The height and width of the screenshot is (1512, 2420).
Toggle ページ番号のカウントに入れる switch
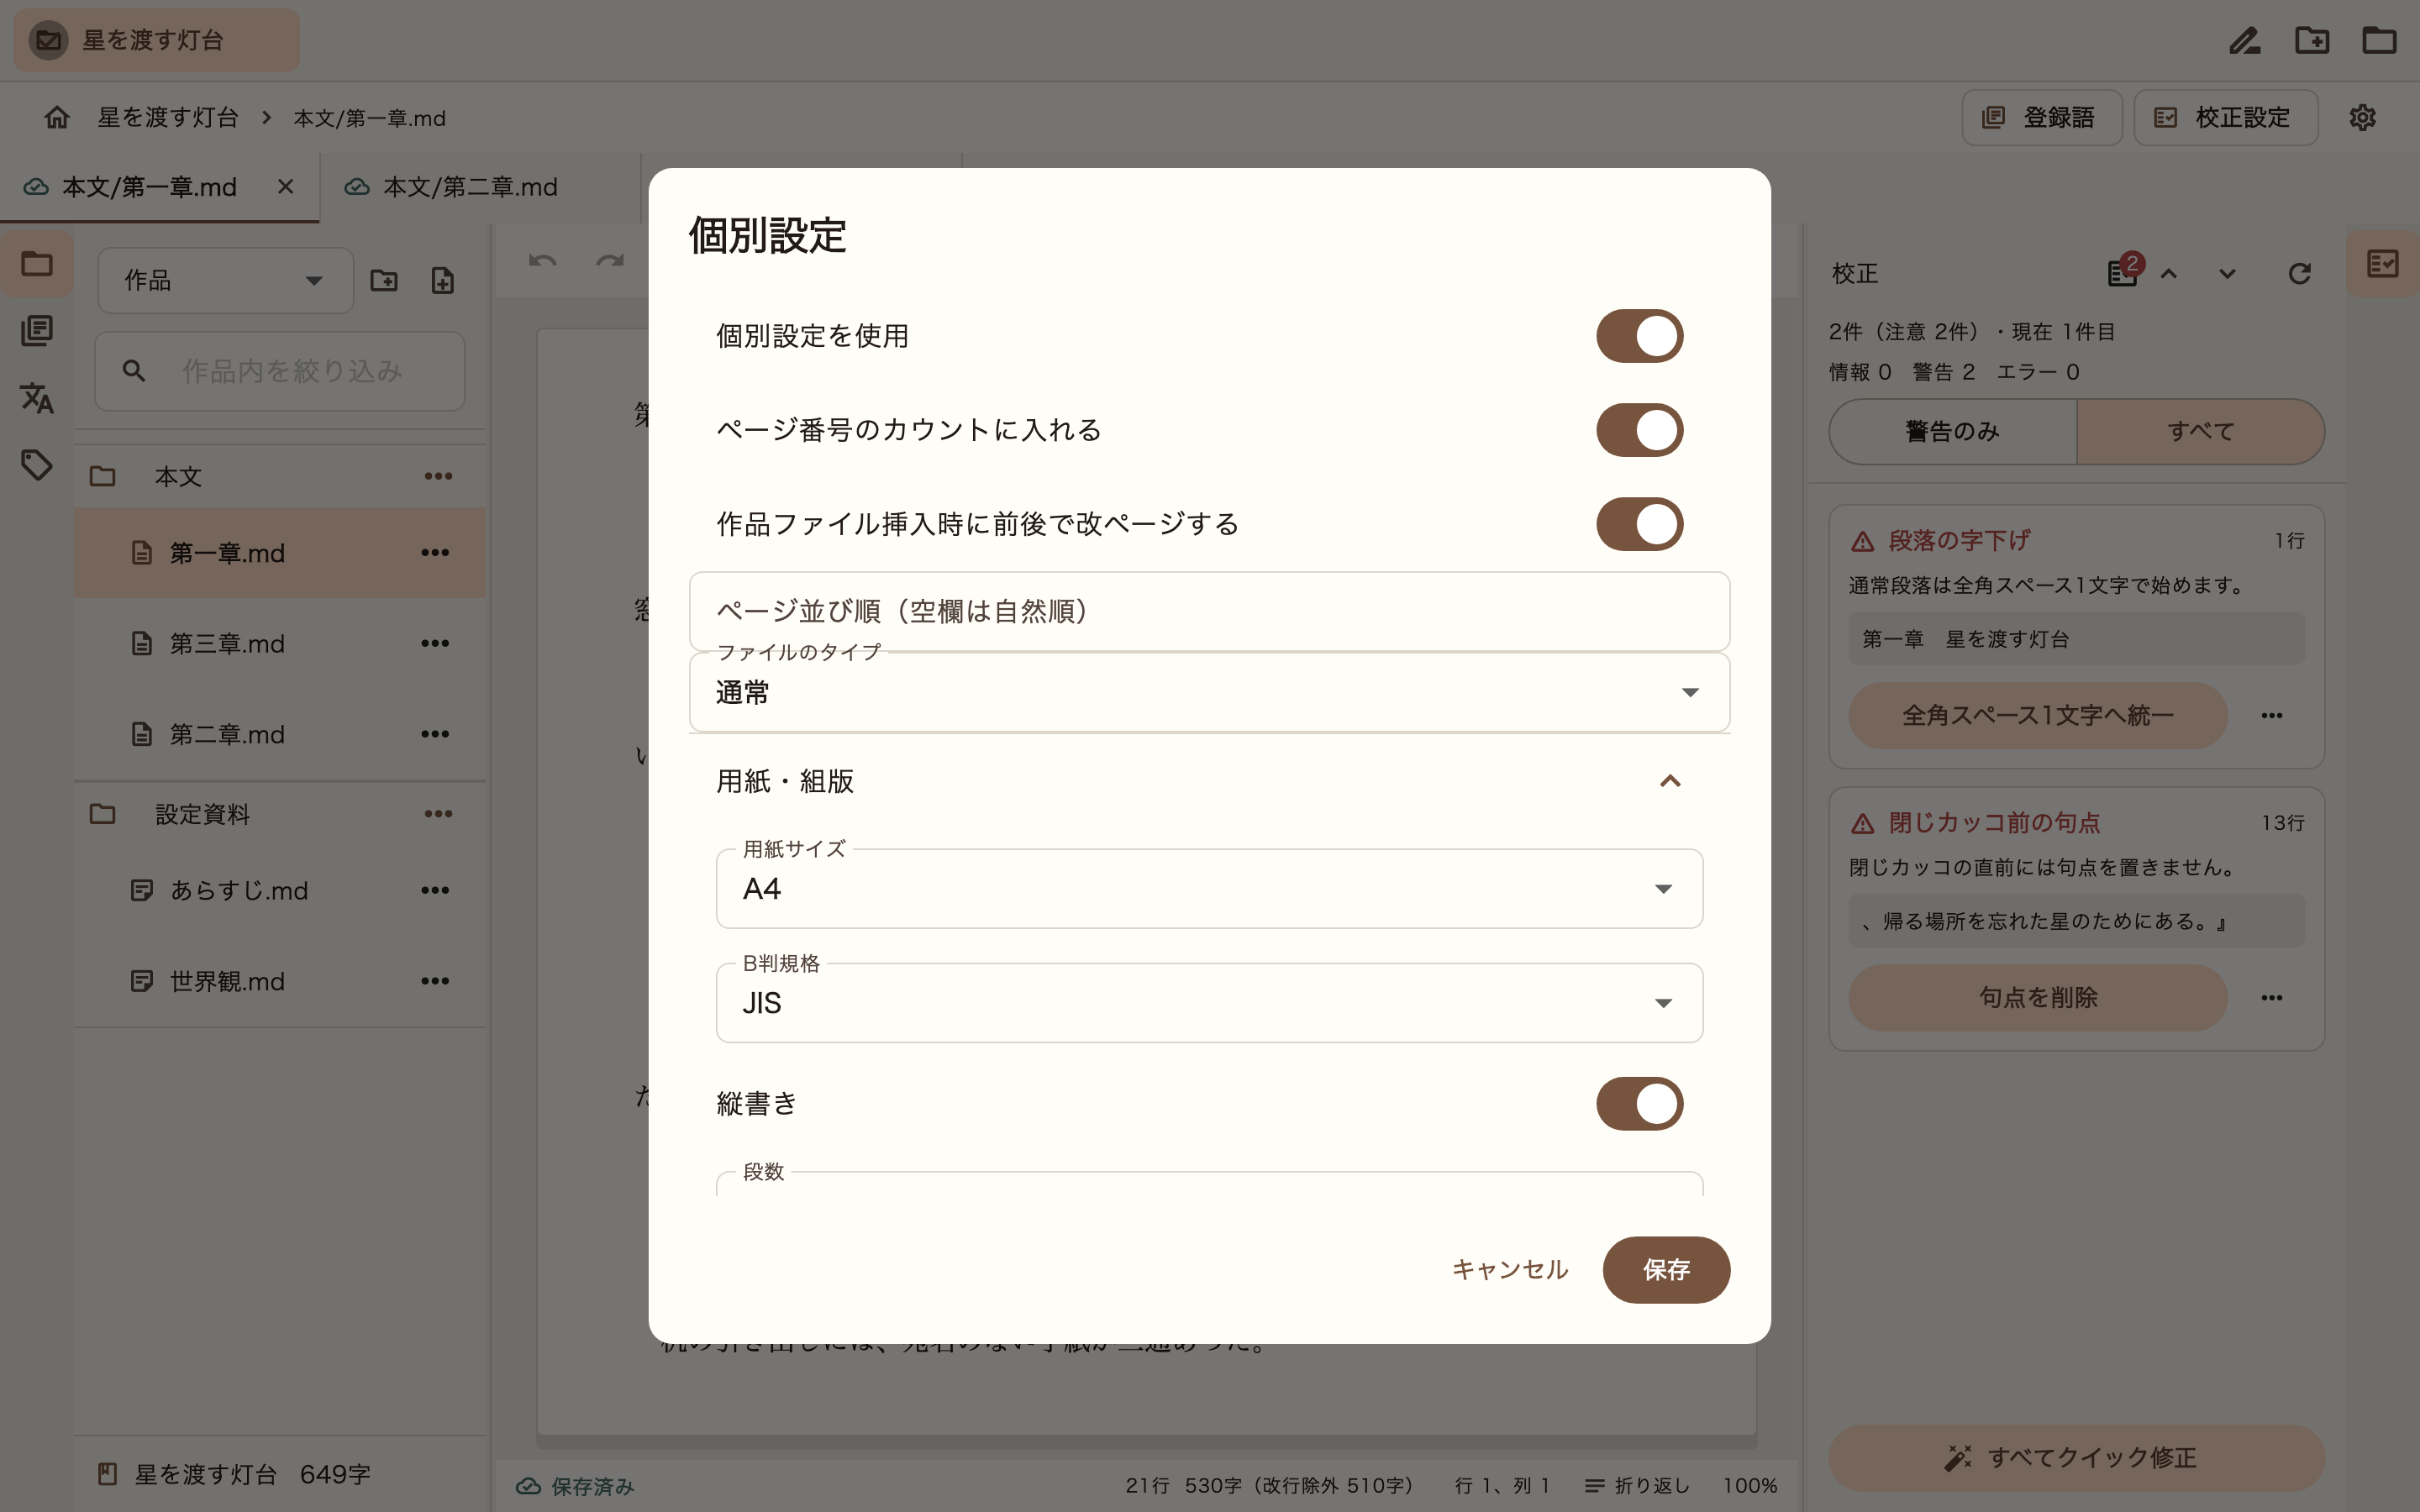(x=1639, y=430)
